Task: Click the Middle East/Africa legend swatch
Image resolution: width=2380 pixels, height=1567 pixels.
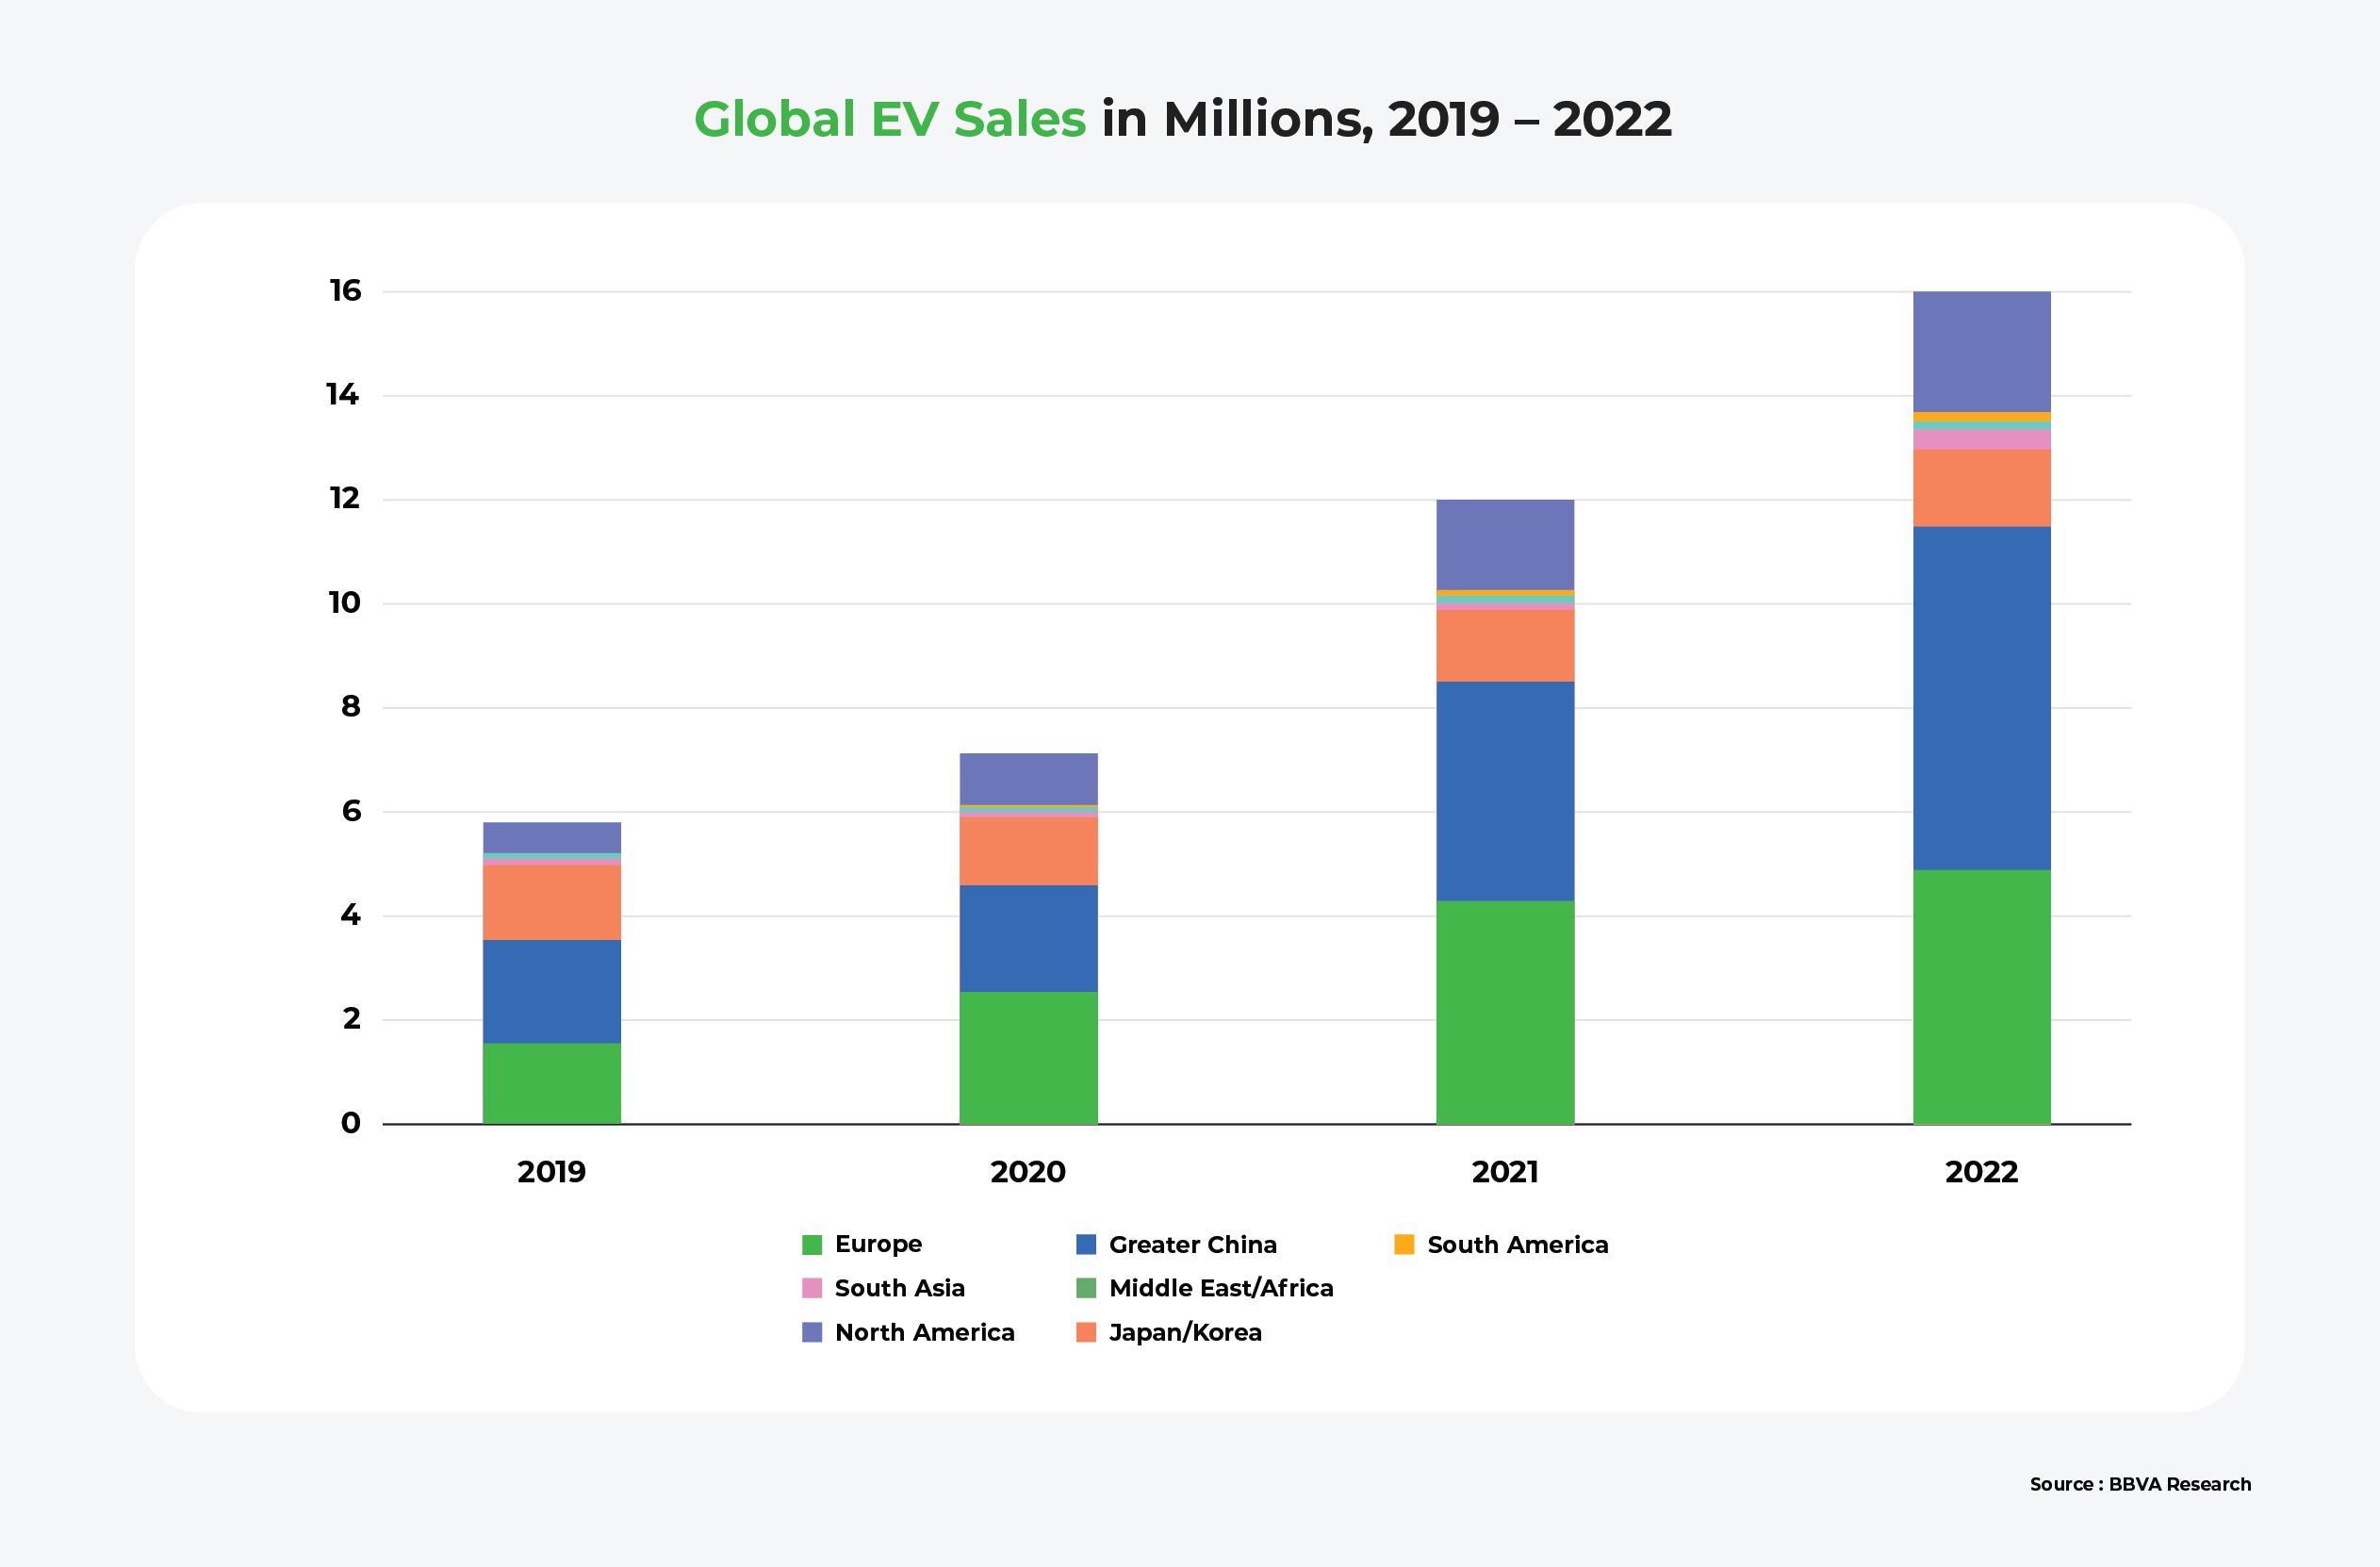Action: [1086, 1289]
